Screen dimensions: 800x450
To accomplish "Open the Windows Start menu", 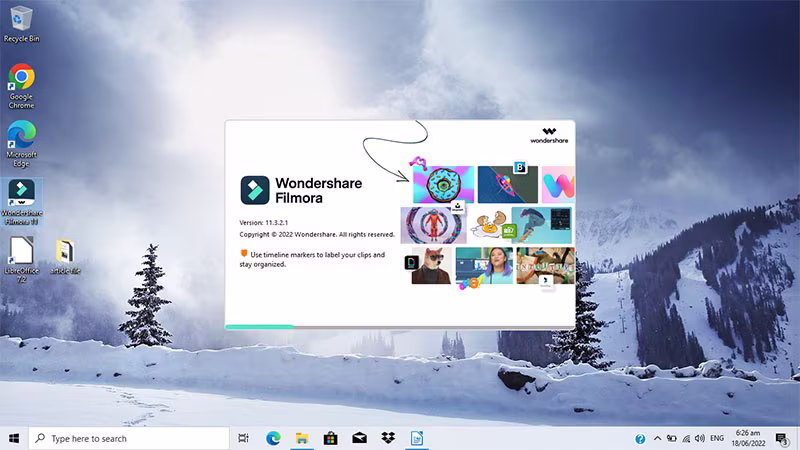I will [14, 438].
